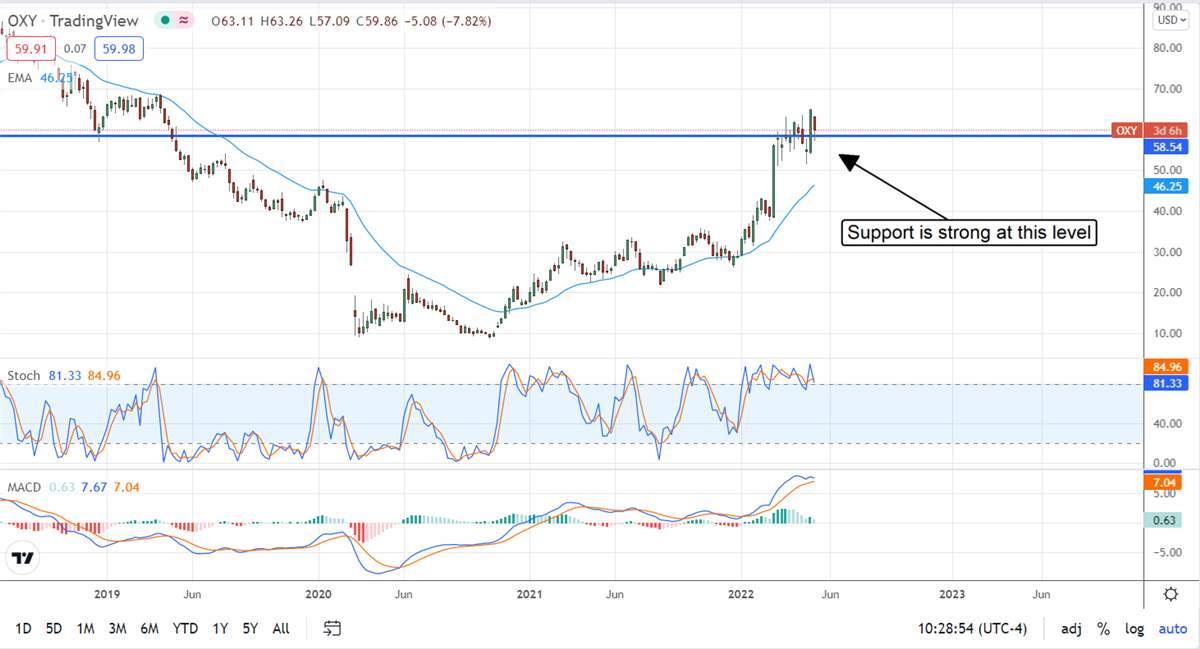The height and width of the screenshot is (649, 1200).
Task: Click the blue 59.98 buy price button
Action: point(119,47)
